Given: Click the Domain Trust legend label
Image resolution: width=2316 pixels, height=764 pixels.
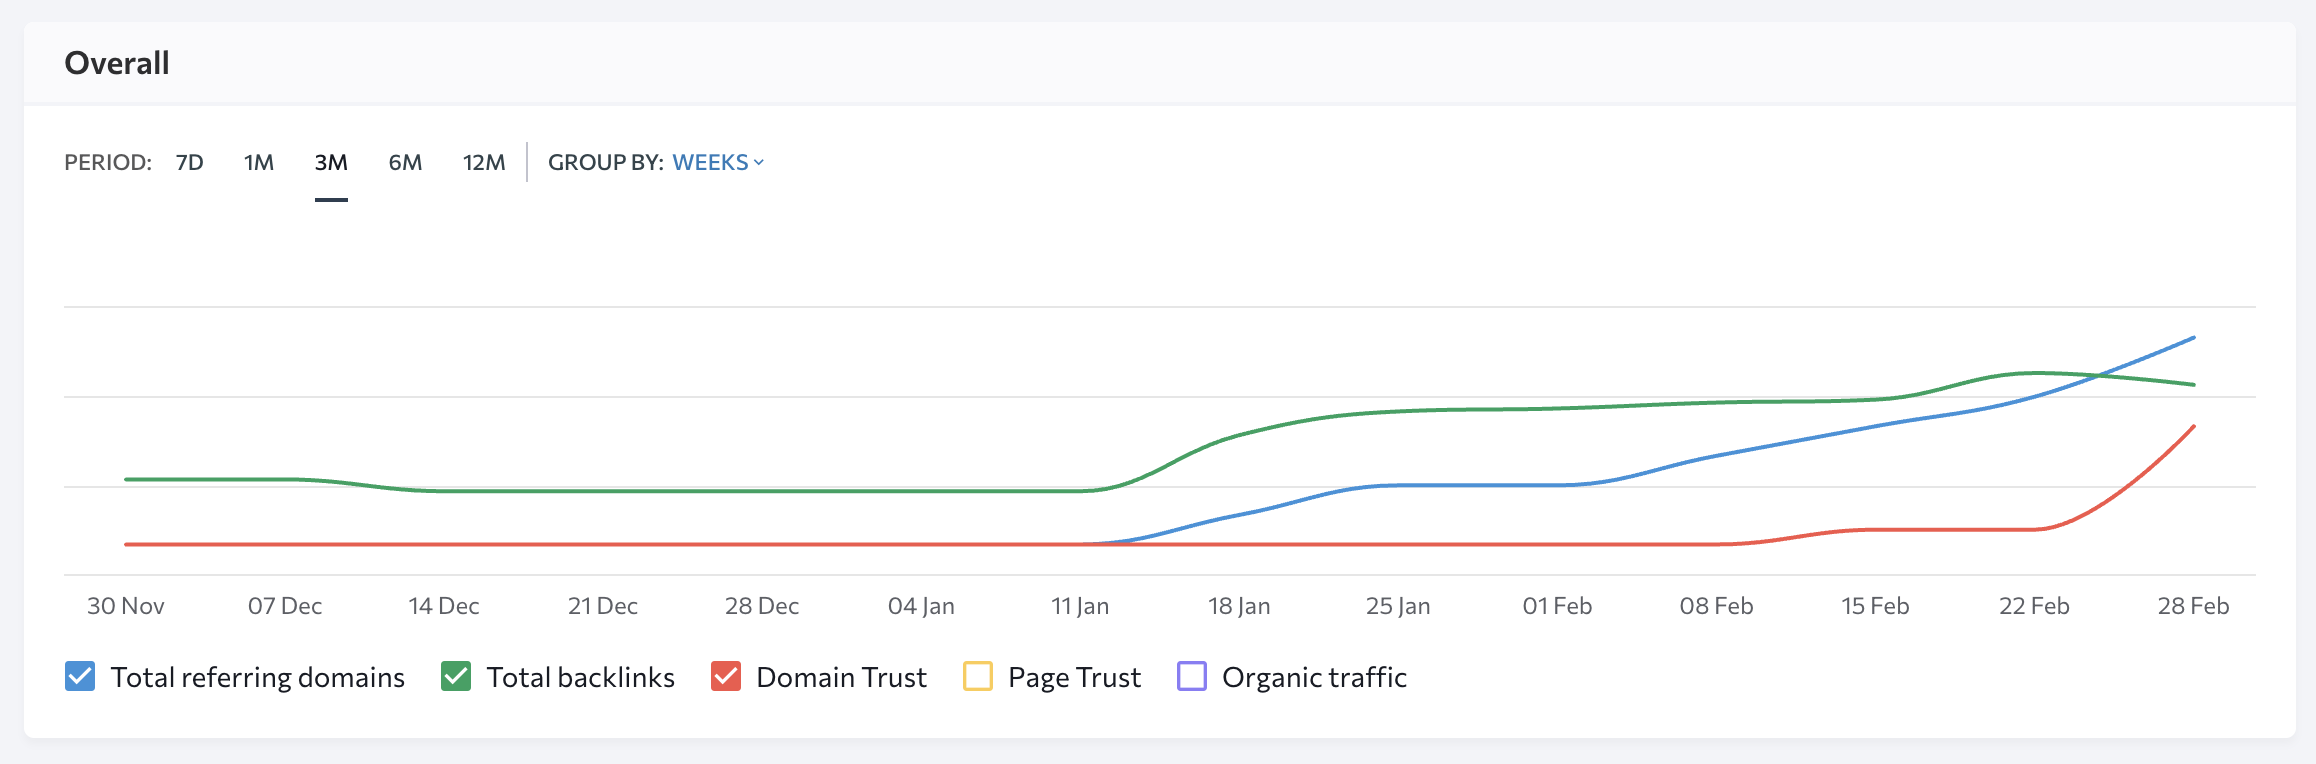Looking at the screenshot, I should [x=841, y=677].
